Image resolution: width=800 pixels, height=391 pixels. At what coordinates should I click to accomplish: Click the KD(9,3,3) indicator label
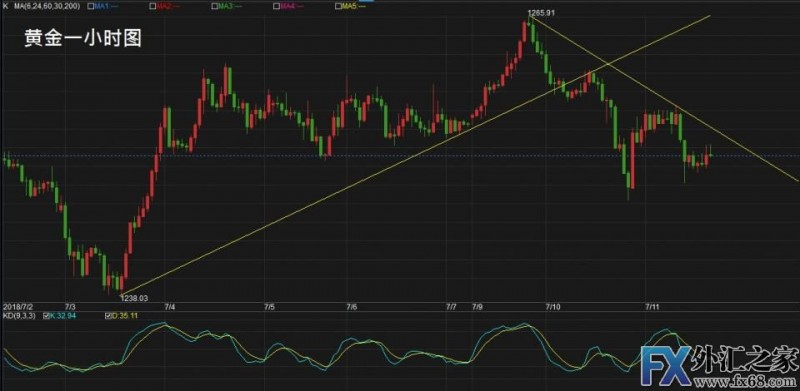[18, 316]
